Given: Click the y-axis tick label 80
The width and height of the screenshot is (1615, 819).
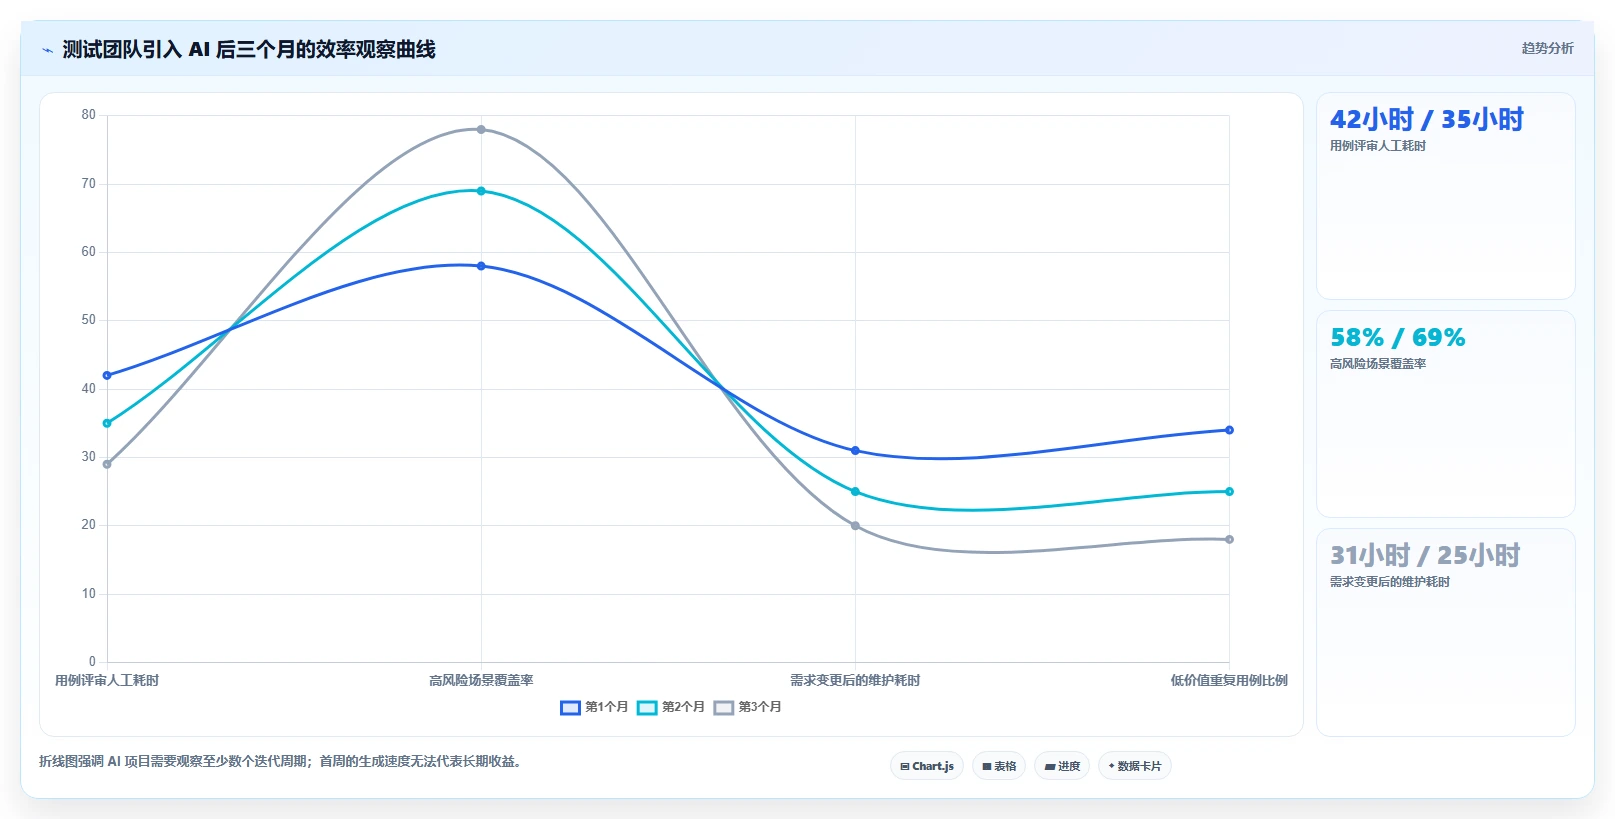Looking at the screenshot, I should [89, 115].
